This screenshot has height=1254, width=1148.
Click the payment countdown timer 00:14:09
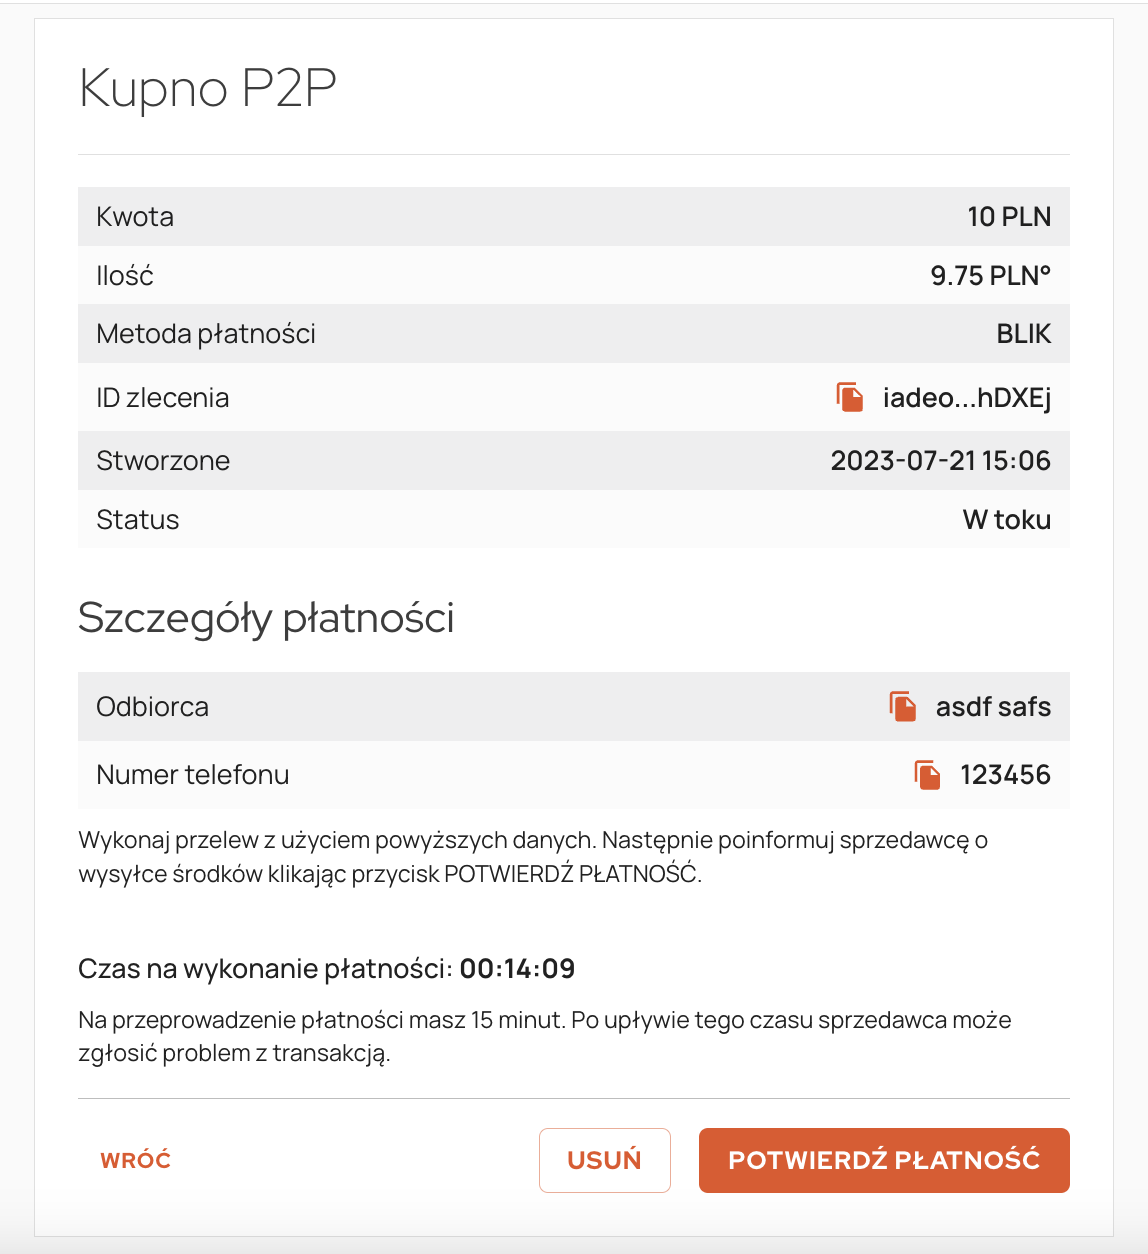click(517, 969)
